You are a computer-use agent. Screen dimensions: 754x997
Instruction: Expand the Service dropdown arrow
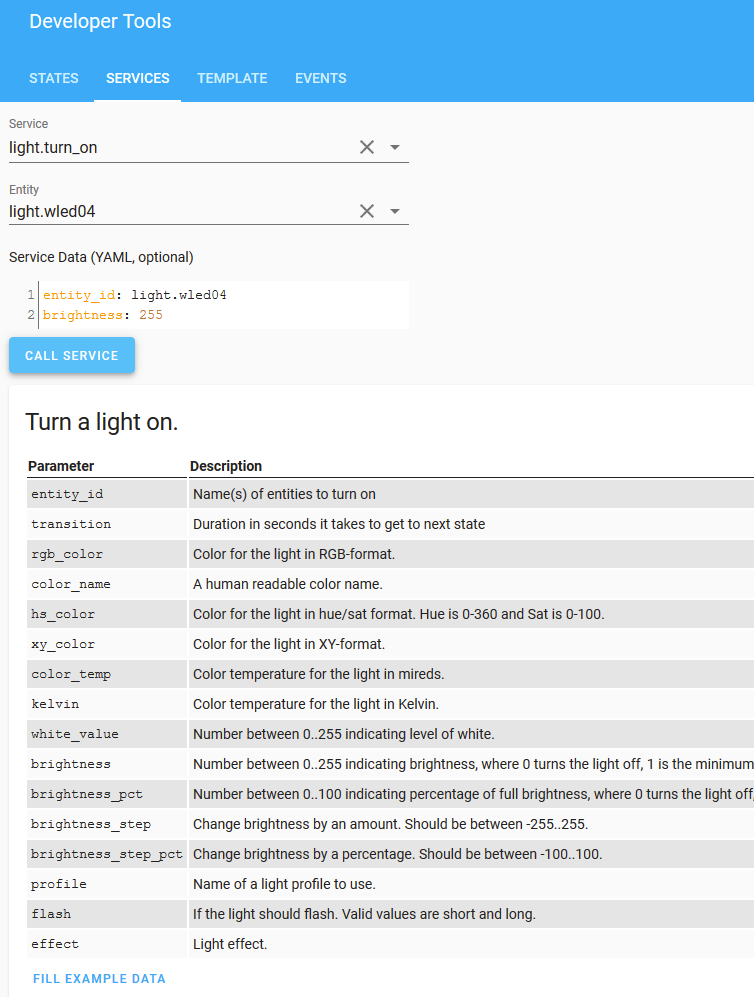[x=395, y=148]
